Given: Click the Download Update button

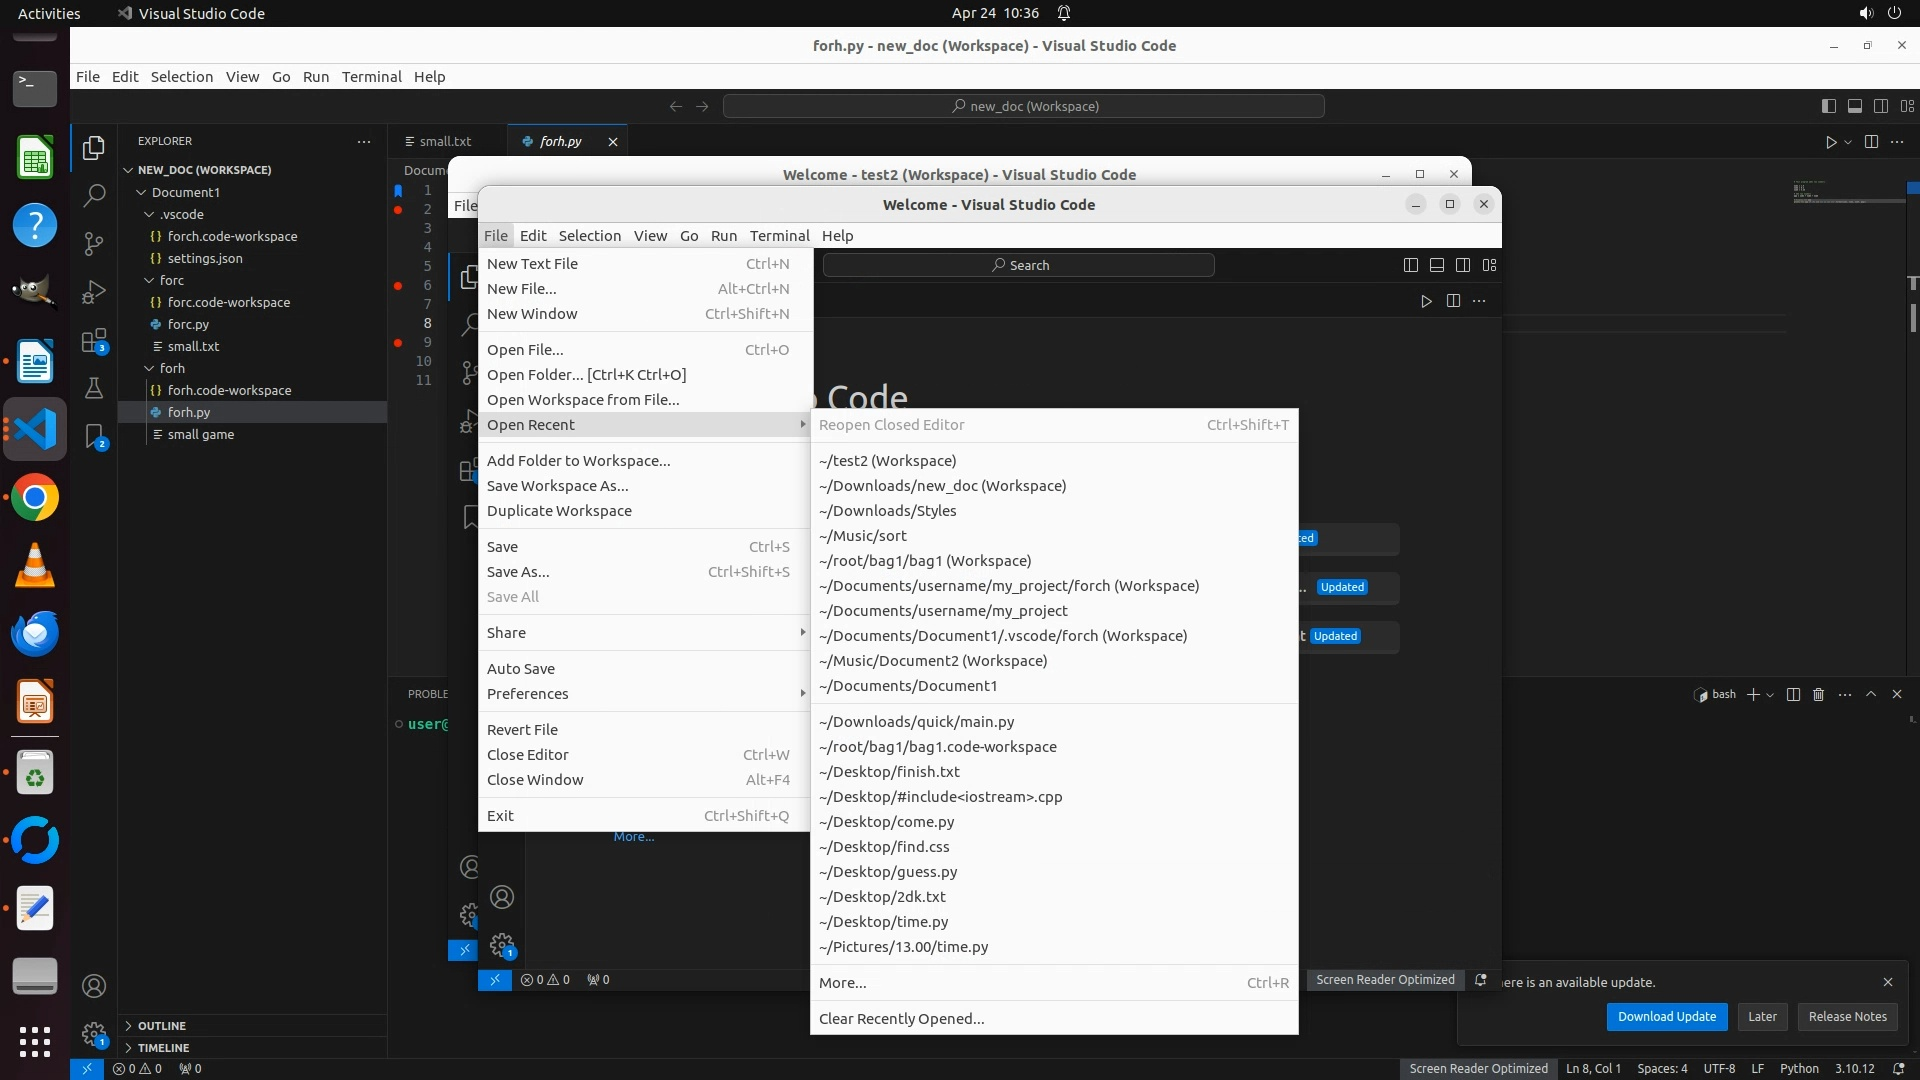Looking at the screenshot, I should [x=1666, y=1017].
